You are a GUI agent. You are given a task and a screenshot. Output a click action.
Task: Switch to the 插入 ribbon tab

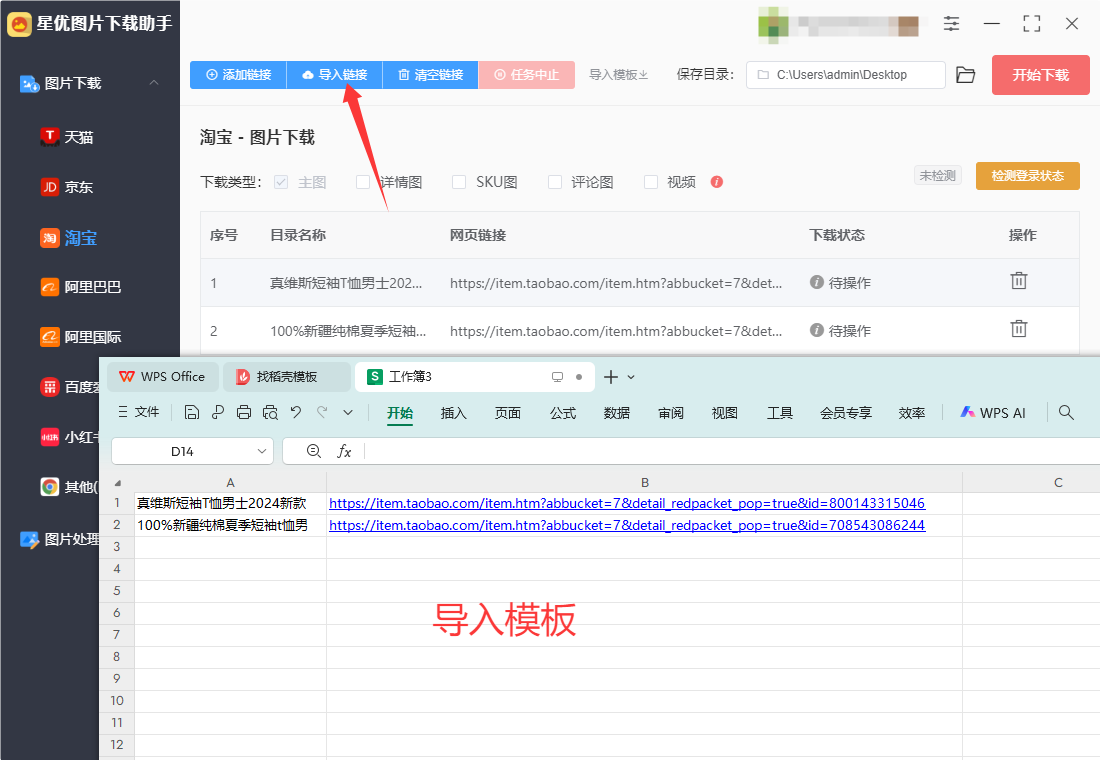[453, 413]
